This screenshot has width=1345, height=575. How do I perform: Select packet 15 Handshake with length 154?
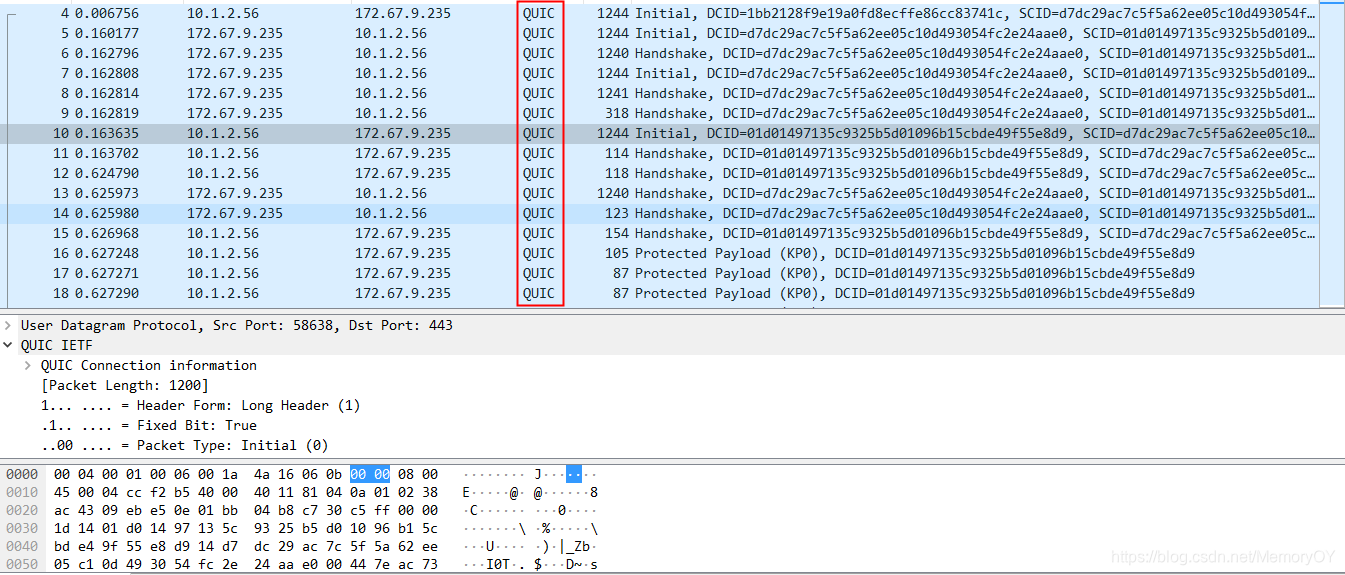pos(660,233)
